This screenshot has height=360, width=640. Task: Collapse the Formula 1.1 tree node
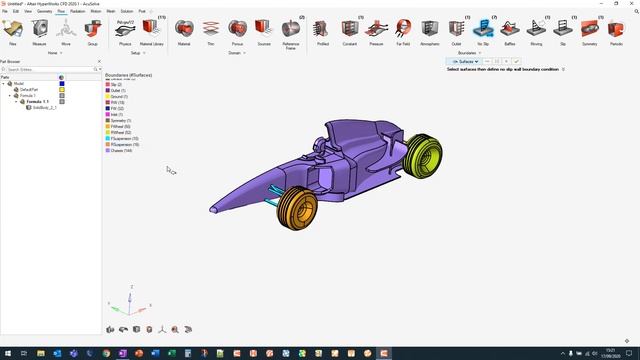pos(16,102)
